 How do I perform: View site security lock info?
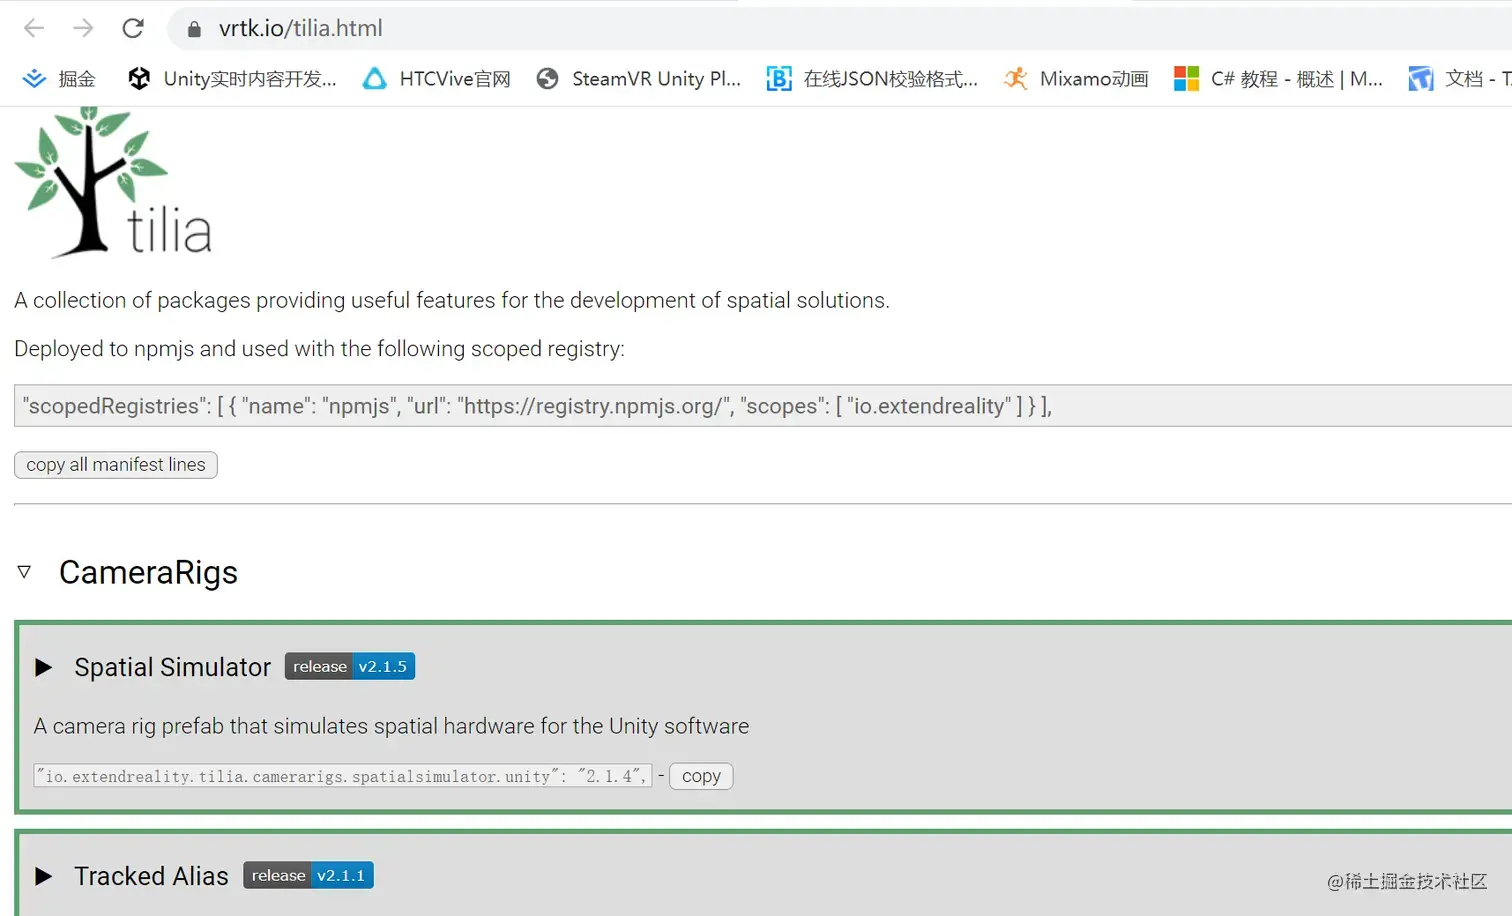[194, 29]
